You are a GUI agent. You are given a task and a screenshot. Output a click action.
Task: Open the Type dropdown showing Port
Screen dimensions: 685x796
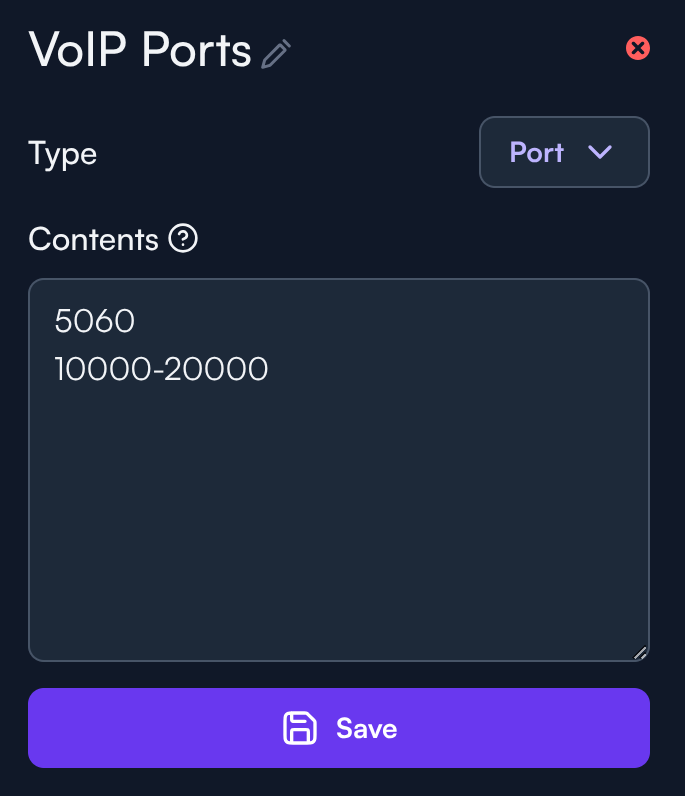pos(564,152)
